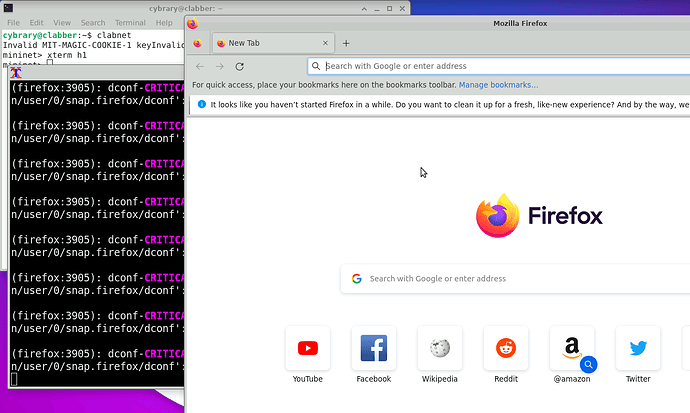Open the Twitter shortcut tile
The image size is (690, 413).
[x=638, y=348]
